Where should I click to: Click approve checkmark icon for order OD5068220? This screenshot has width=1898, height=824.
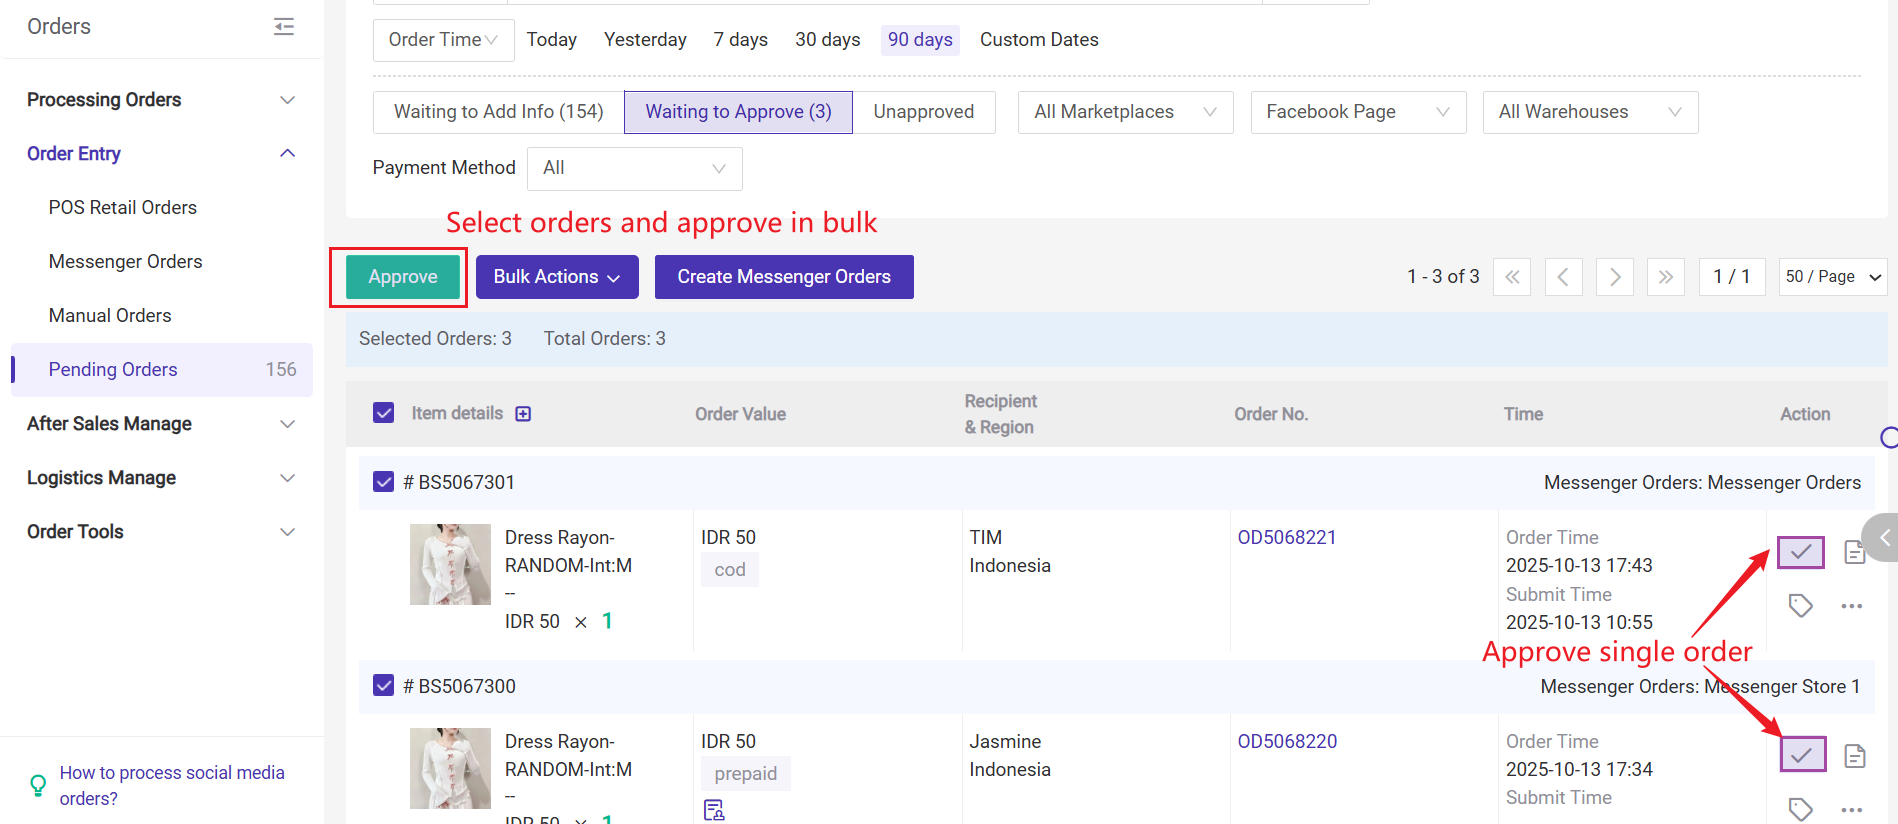coord(1802,755)
